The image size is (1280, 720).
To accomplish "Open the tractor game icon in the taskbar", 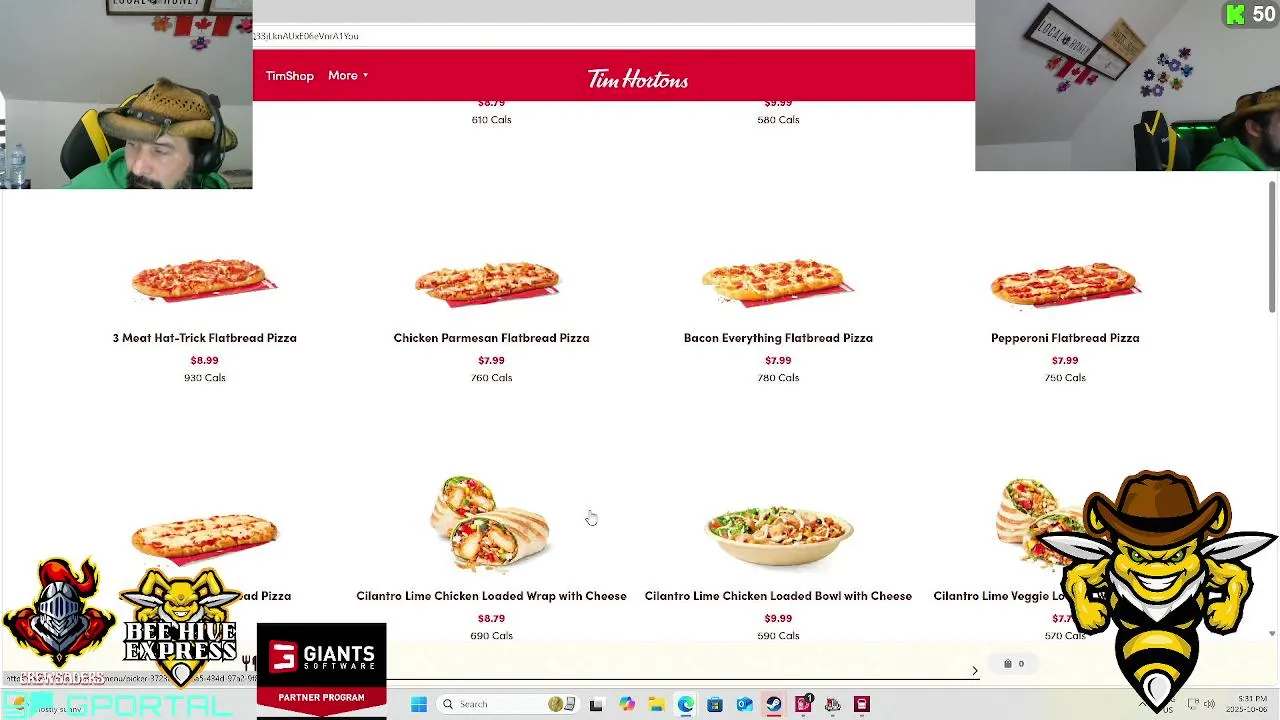I will click(832, 704).
